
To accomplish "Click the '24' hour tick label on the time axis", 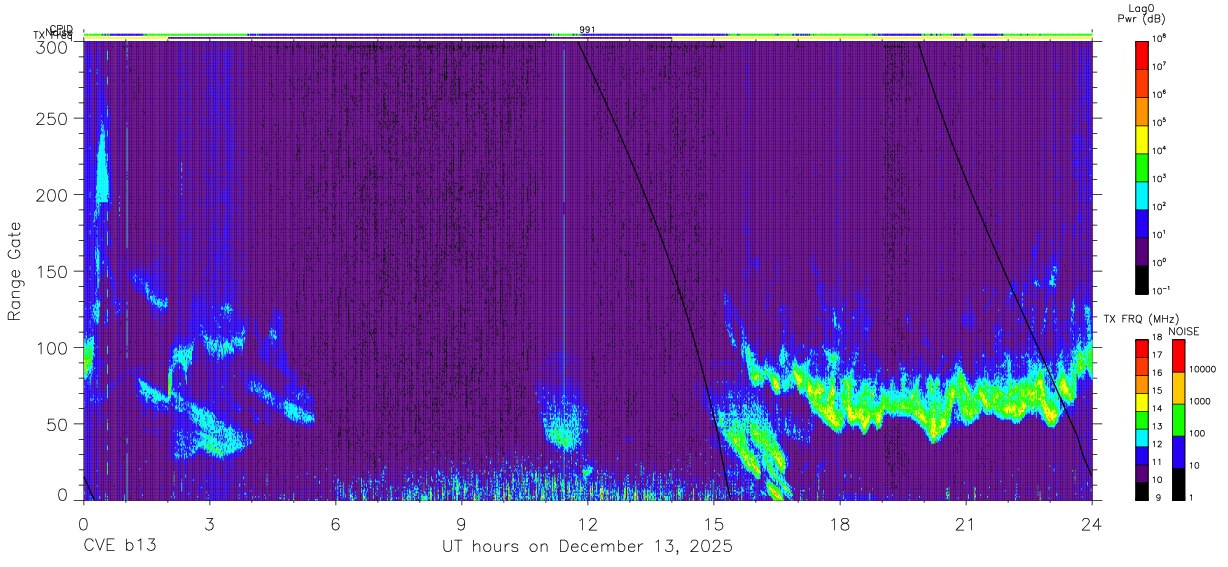I will click(1092, 524).
